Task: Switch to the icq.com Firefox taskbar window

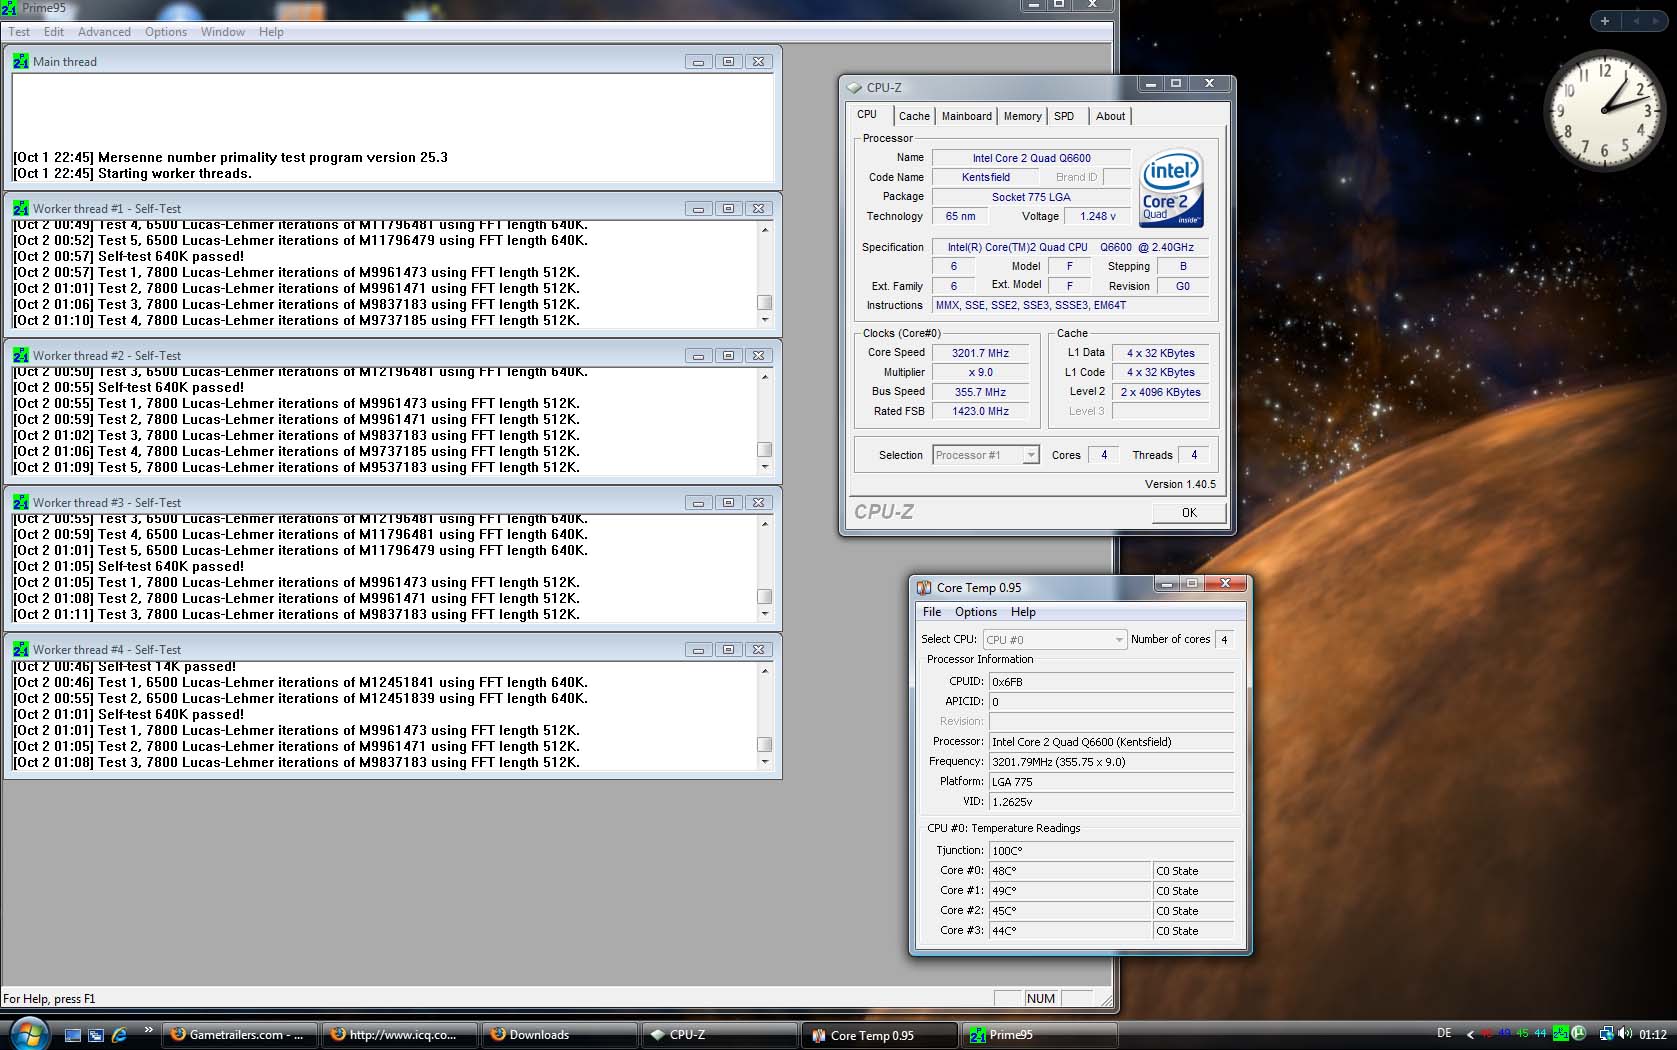Action: coord(399,1035)
